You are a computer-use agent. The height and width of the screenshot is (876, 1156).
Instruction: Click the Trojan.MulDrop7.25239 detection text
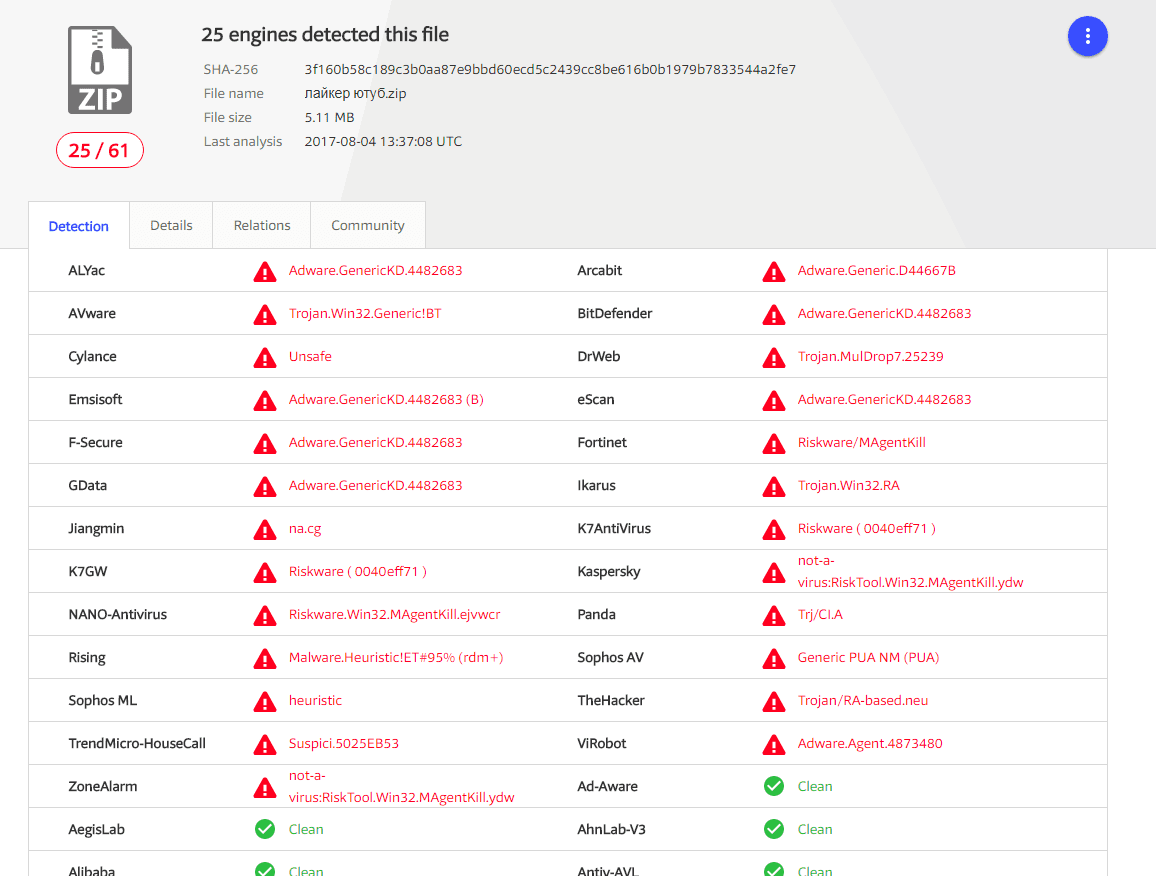coord(870,357)
